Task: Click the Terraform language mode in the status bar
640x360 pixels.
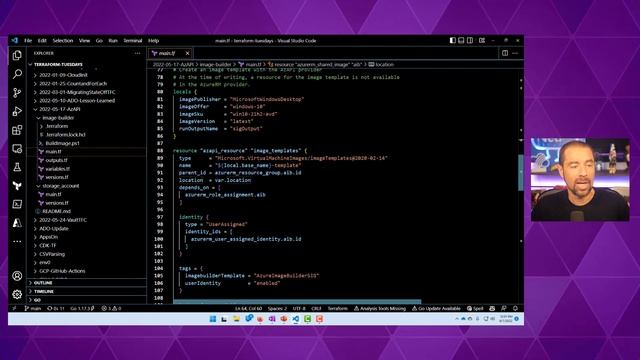Action: [338, 309]
